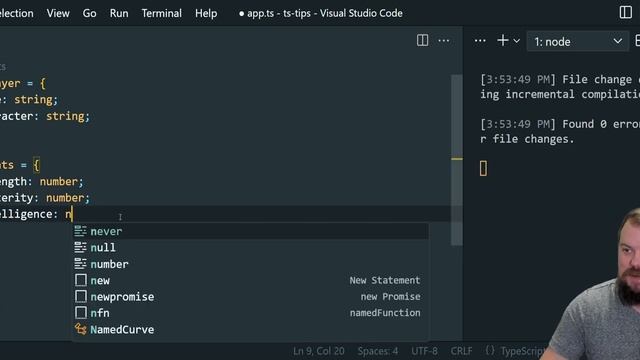The width and height of the screenshot is (640, 360).
Task: Click the keyword icon beside 'never'
Action: (80, 231)
